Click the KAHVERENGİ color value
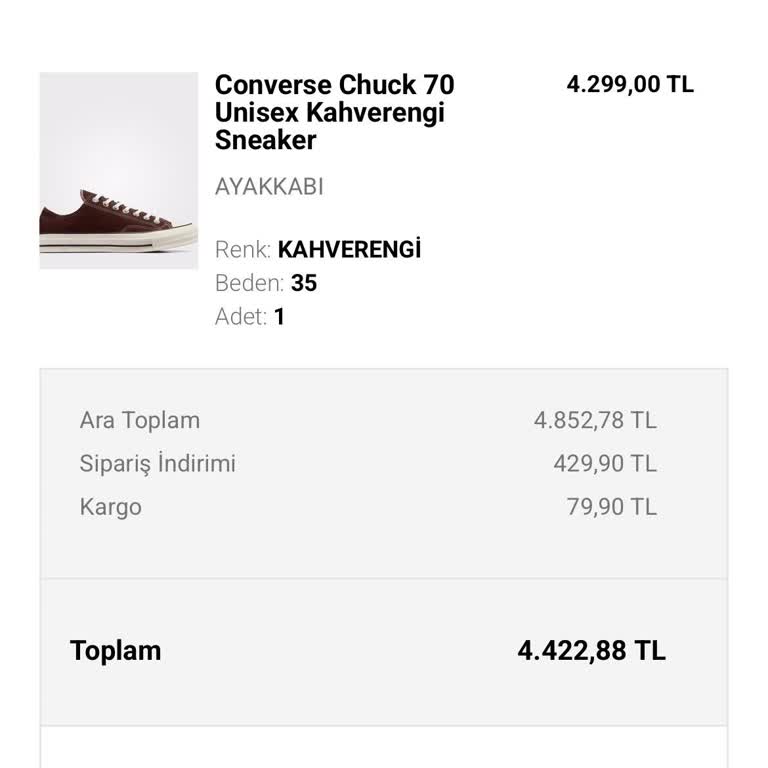 coord(349,249)
